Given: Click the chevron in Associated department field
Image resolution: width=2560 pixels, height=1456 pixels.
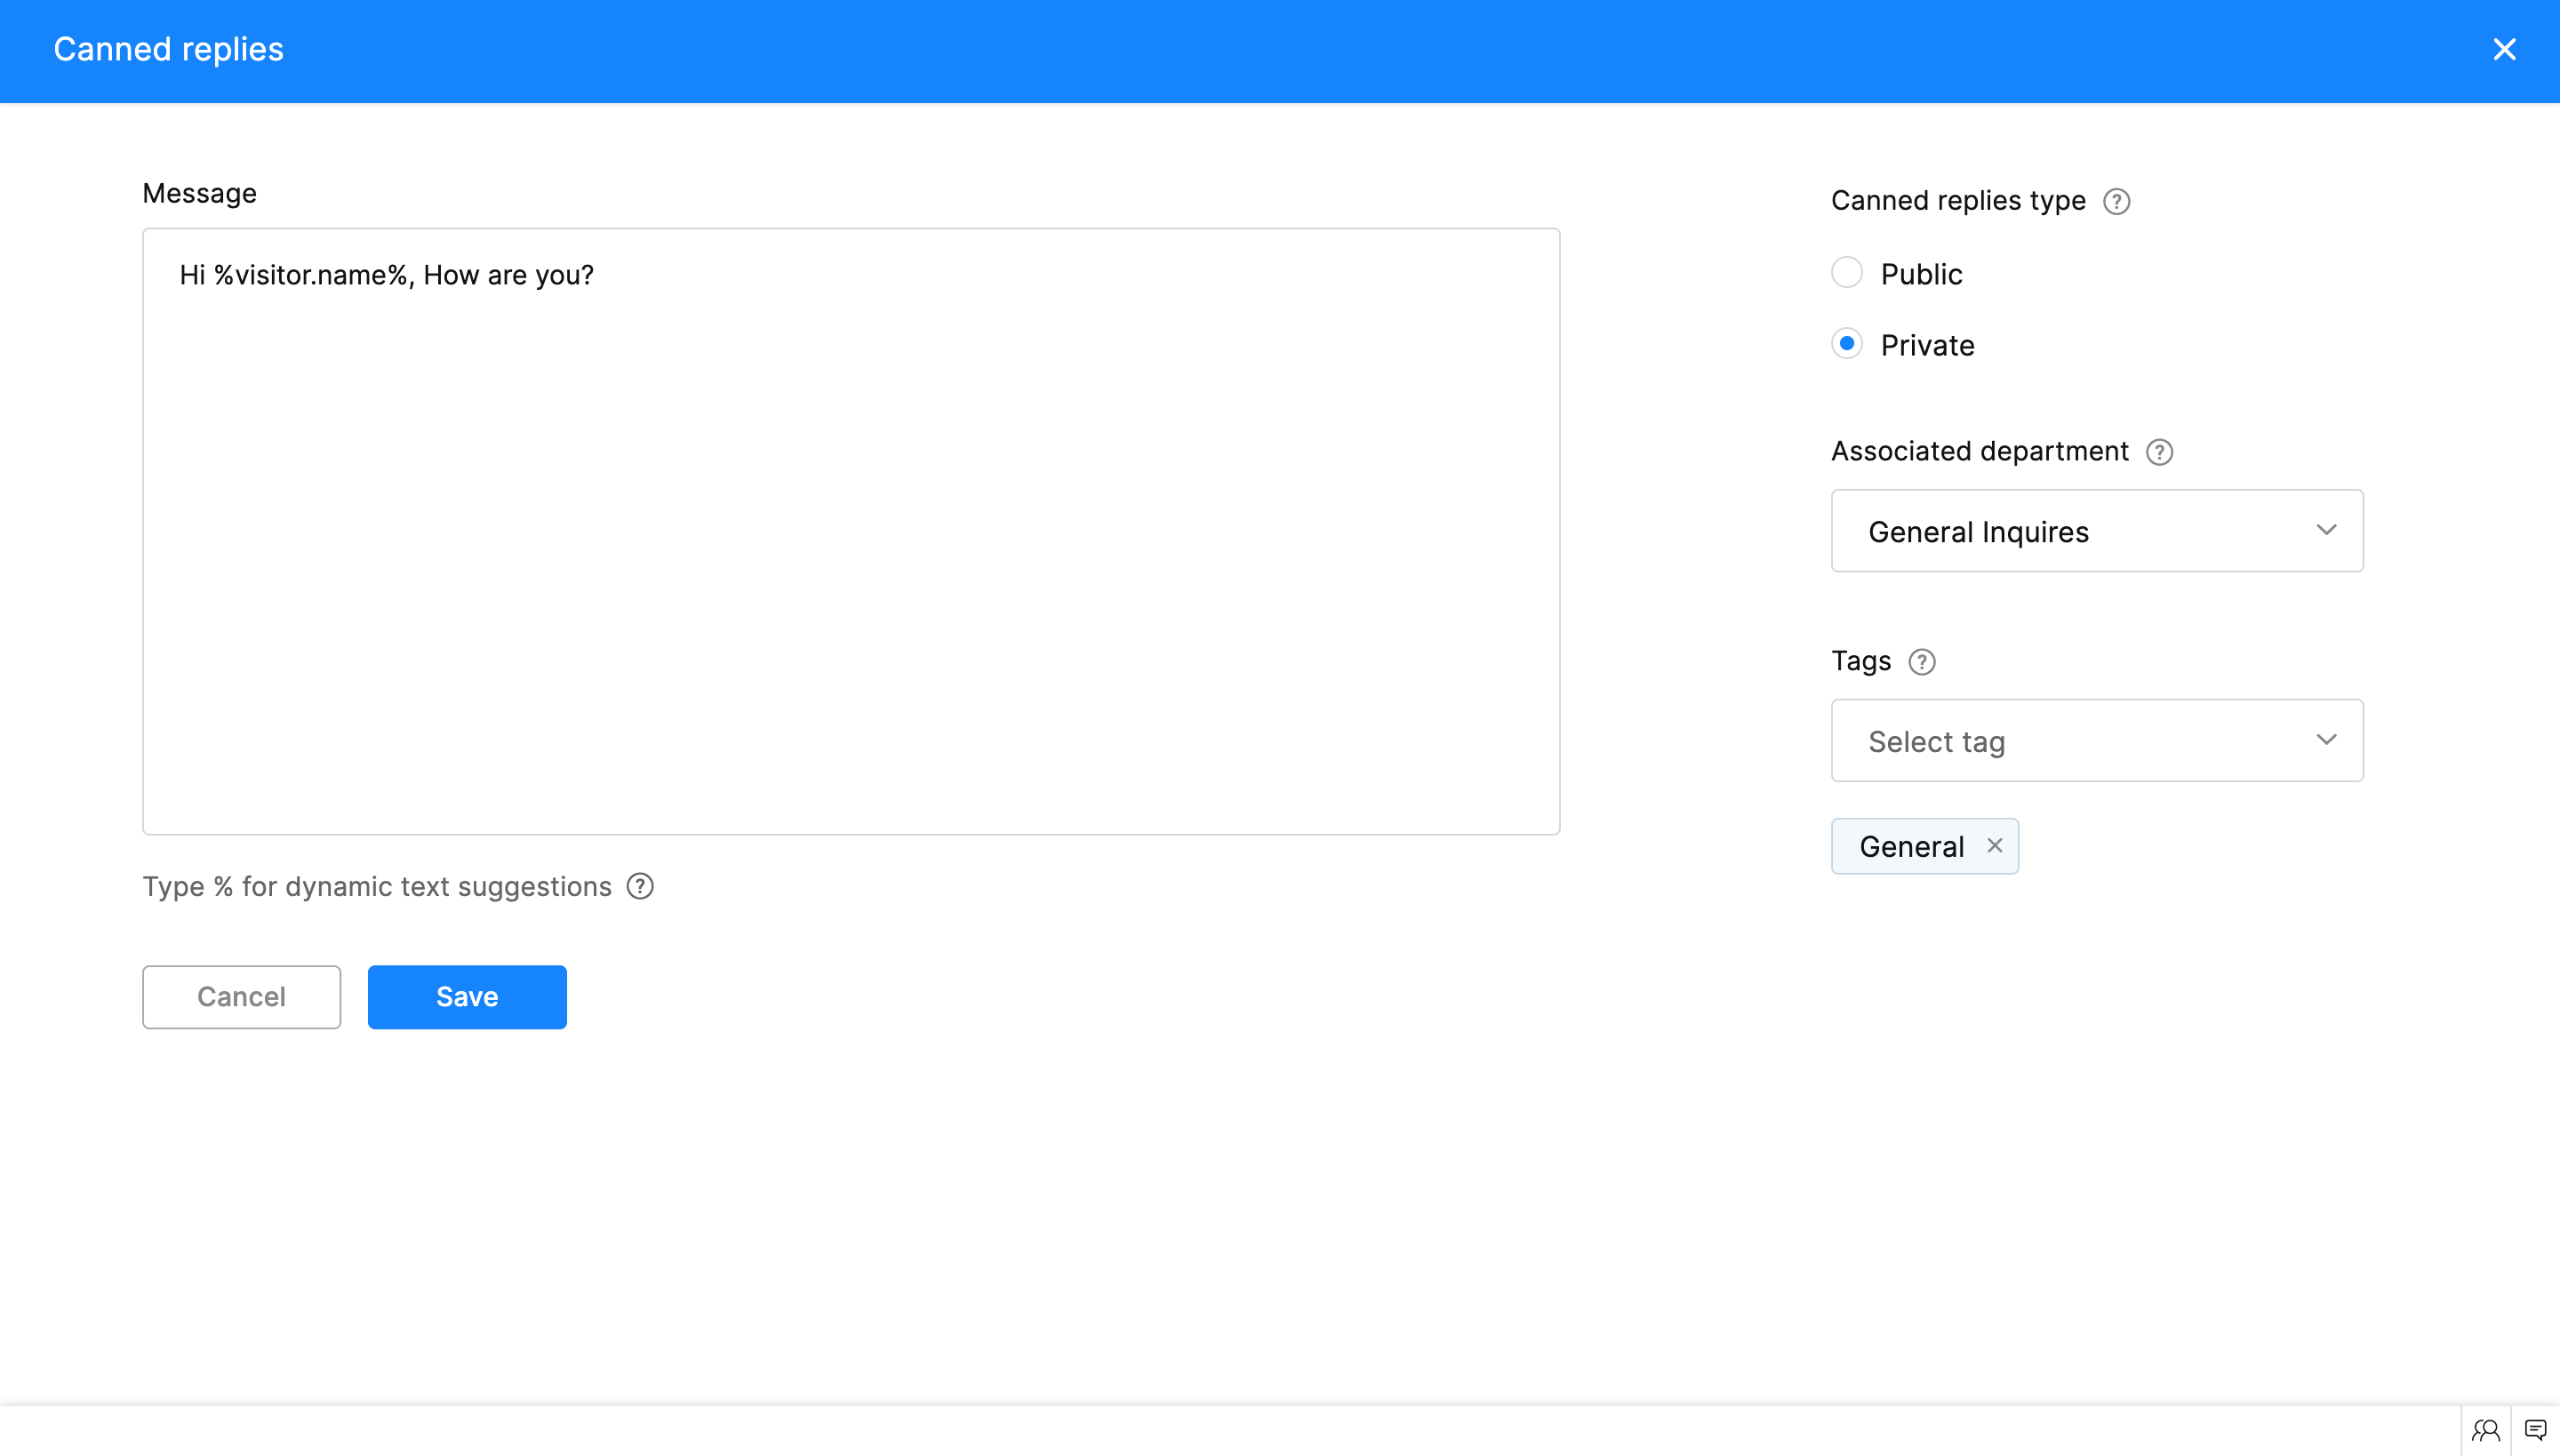Looking at the screenshot, I should (2326, 530).
